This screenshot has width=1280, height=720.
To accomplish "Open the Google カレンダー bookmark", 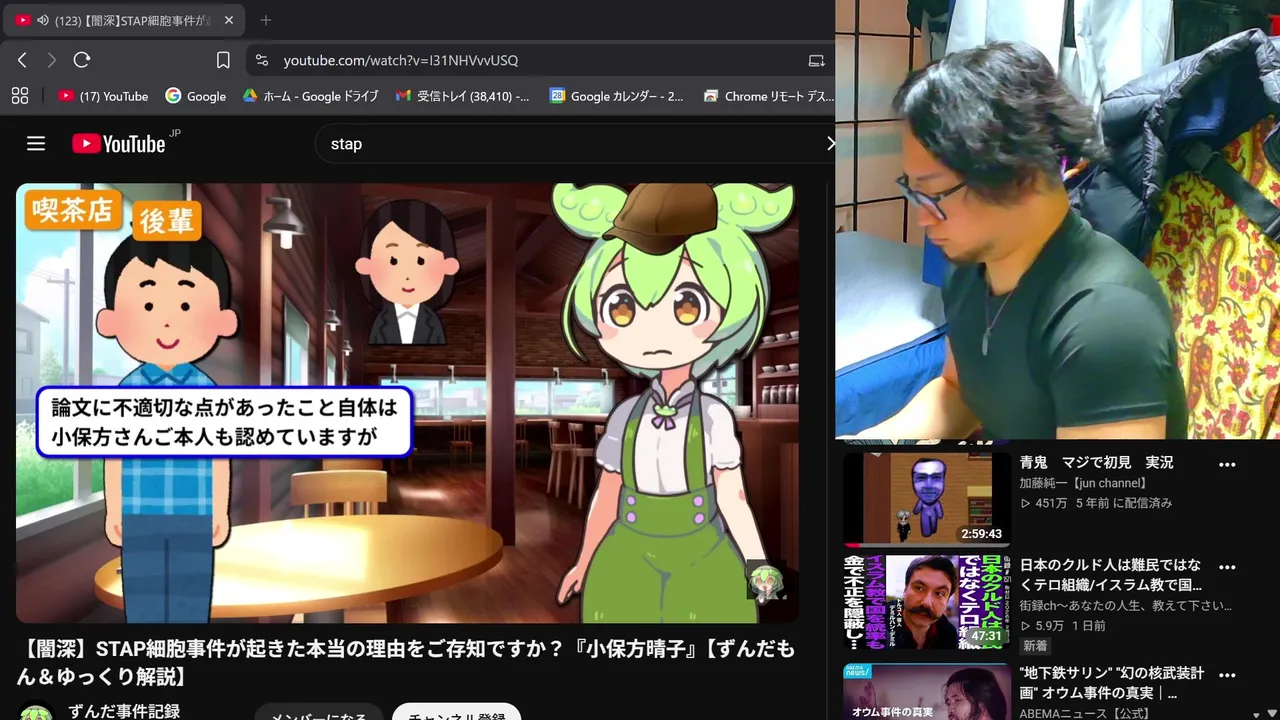I will click(x=617, y=96).
